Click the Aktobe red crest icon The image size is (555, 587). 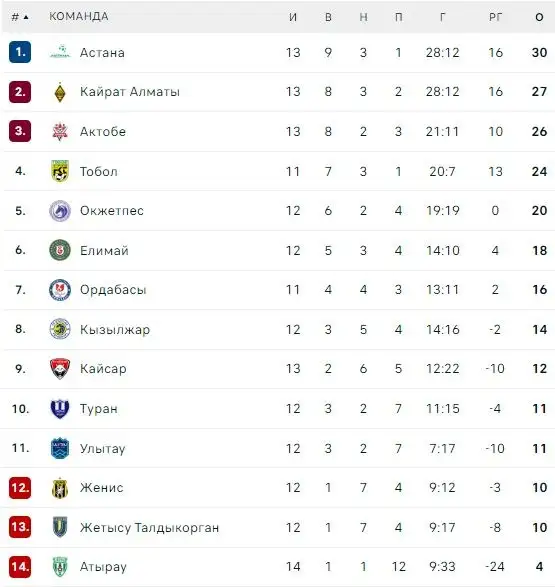60,131
